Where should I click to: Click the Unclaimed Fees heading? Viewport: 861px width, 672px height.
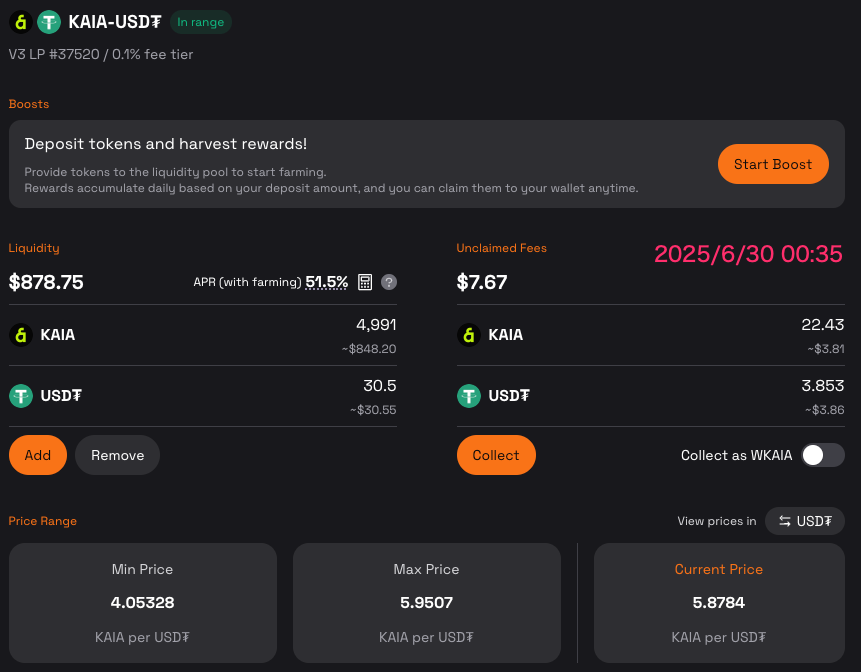pos(501,248)
